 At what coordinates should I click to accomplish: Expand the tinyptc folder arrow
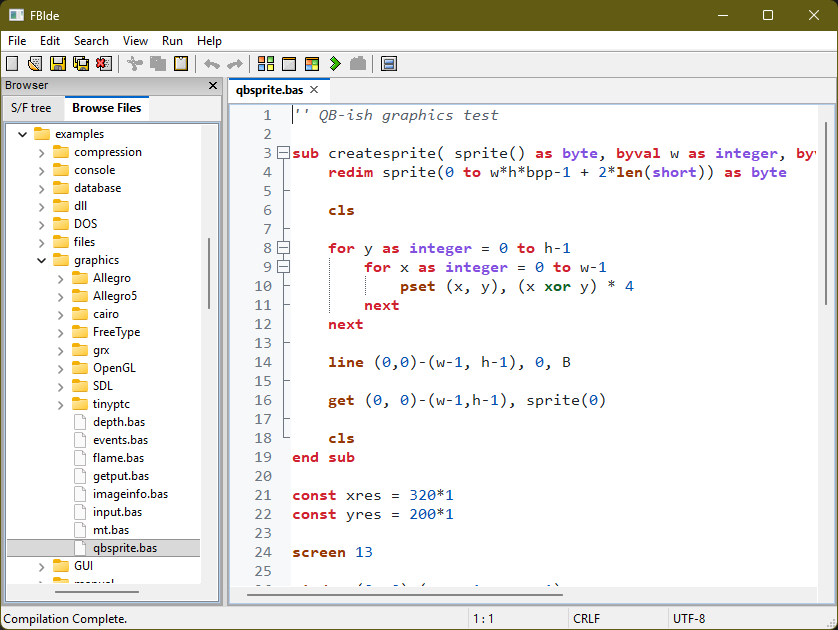(60, 405)
